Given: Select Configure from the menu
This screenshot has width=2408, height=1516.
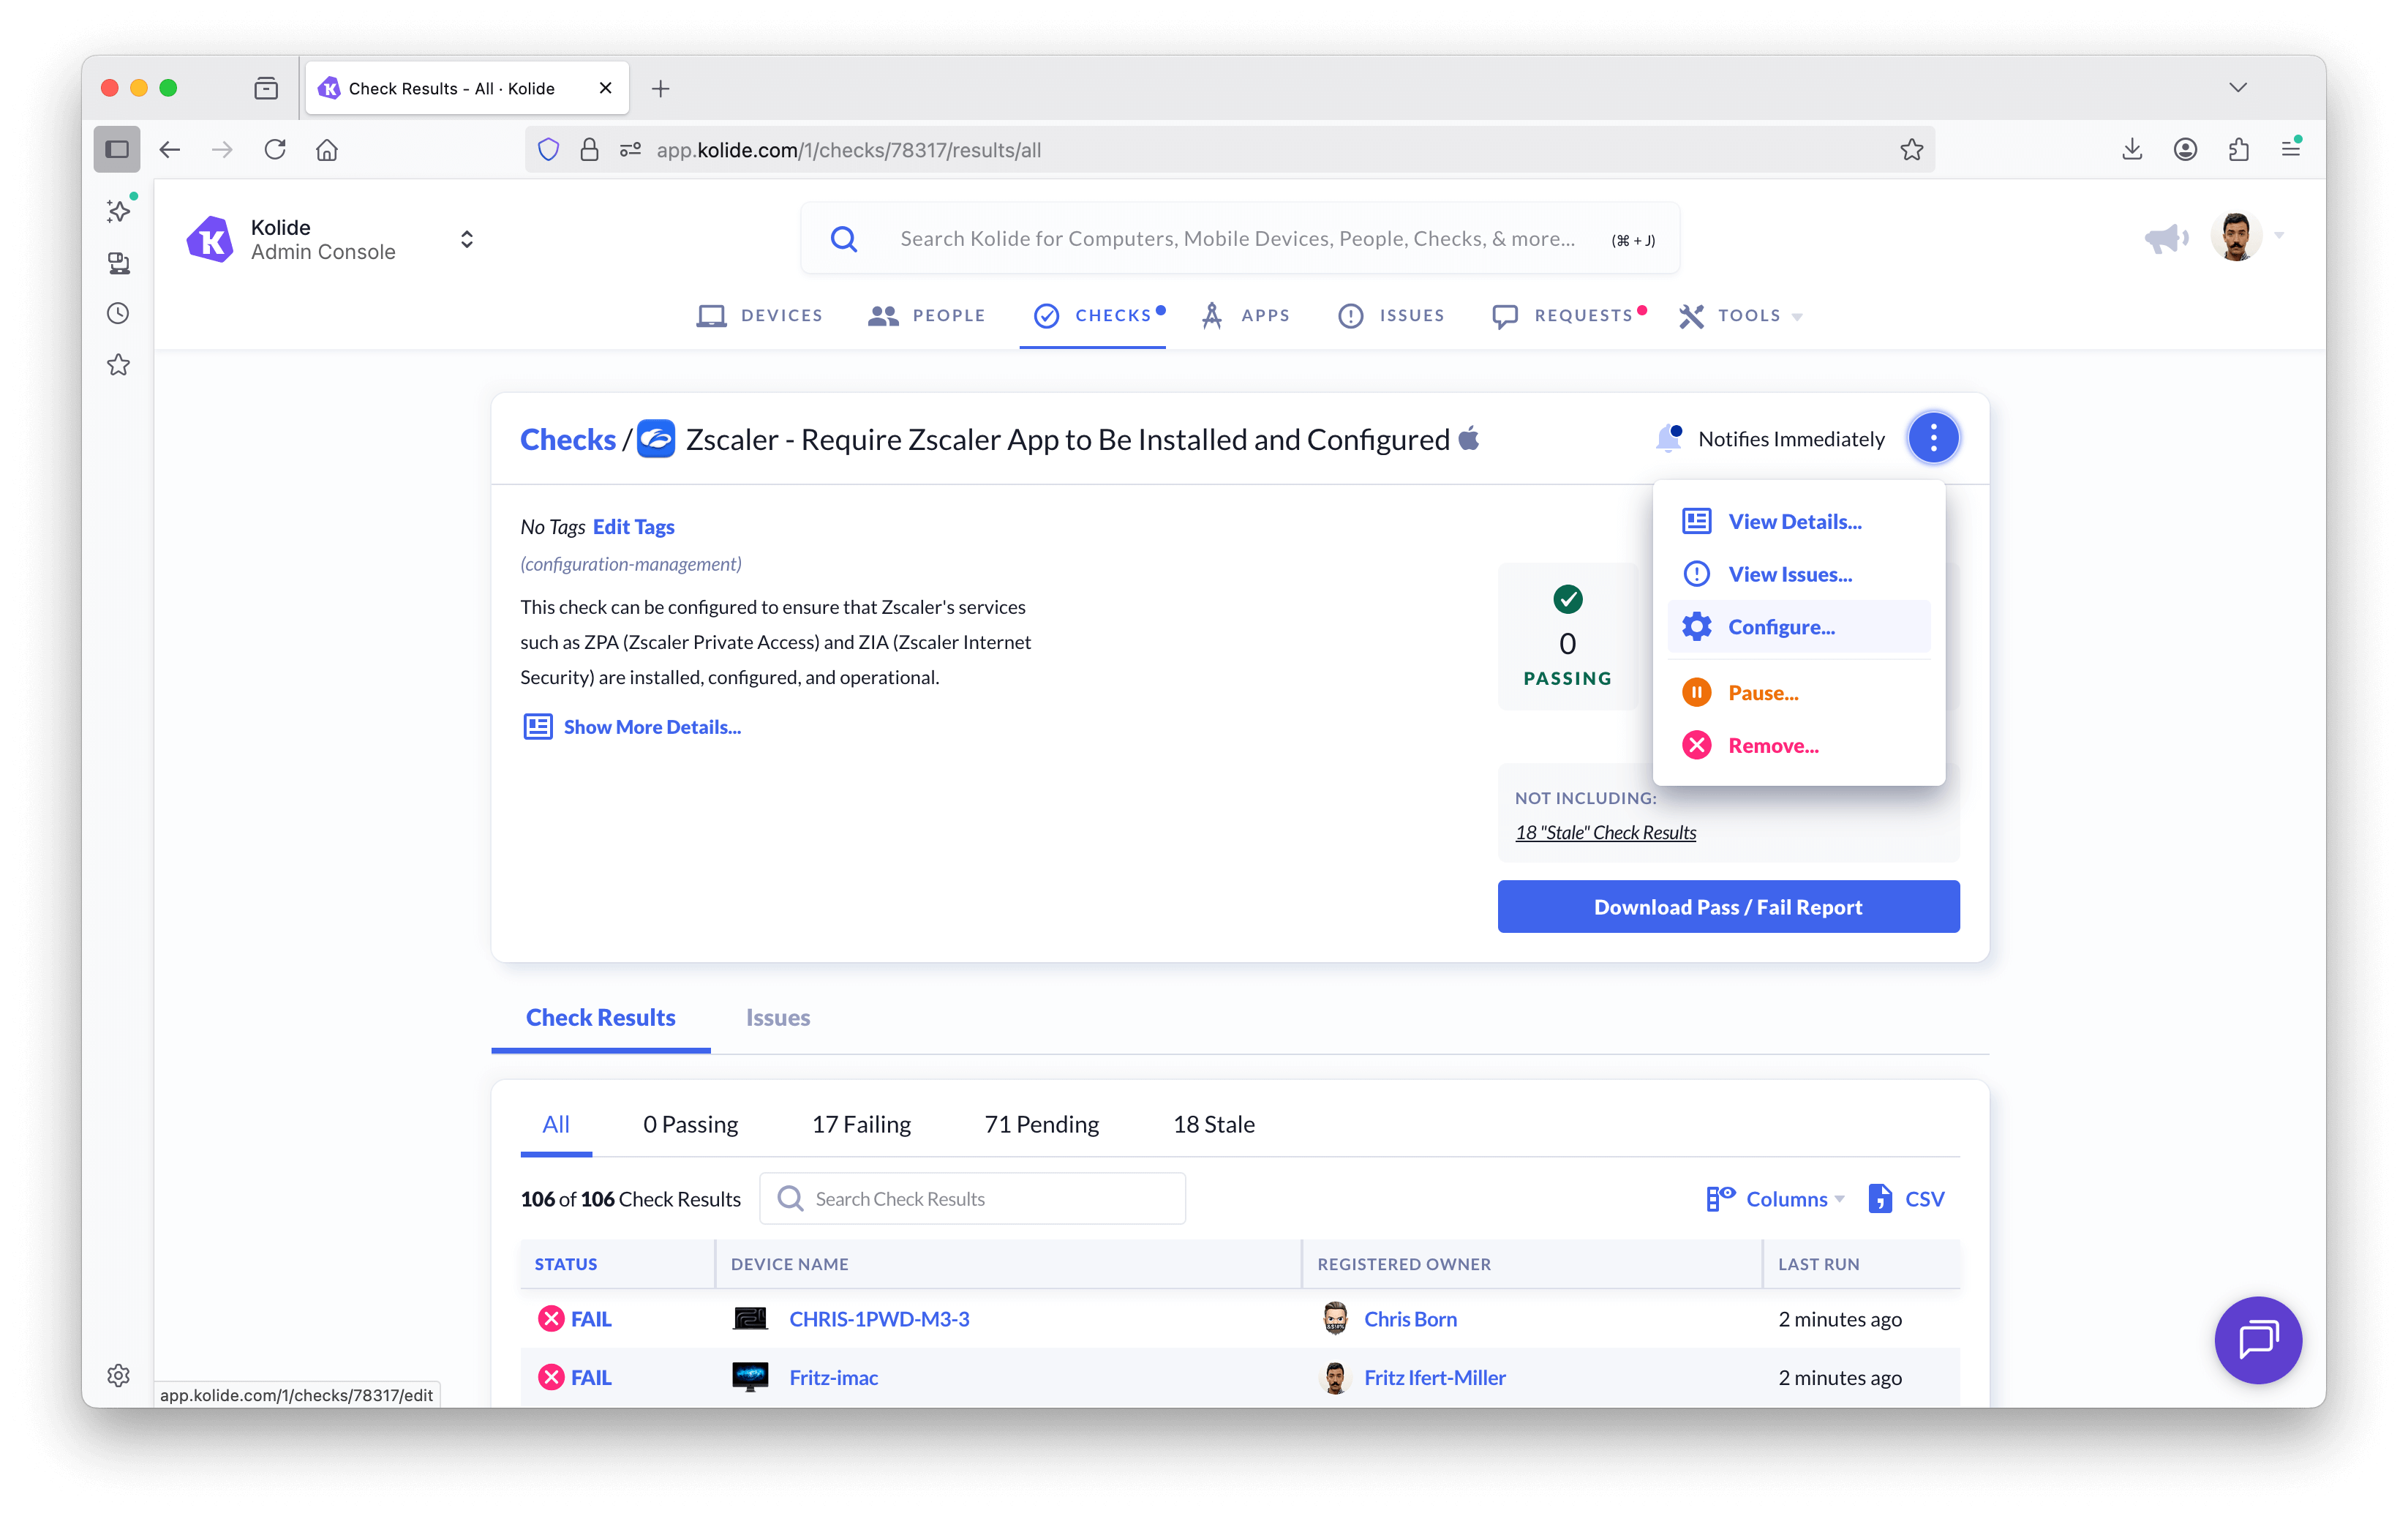Looking at the screenshot, I should point(1781,627).
